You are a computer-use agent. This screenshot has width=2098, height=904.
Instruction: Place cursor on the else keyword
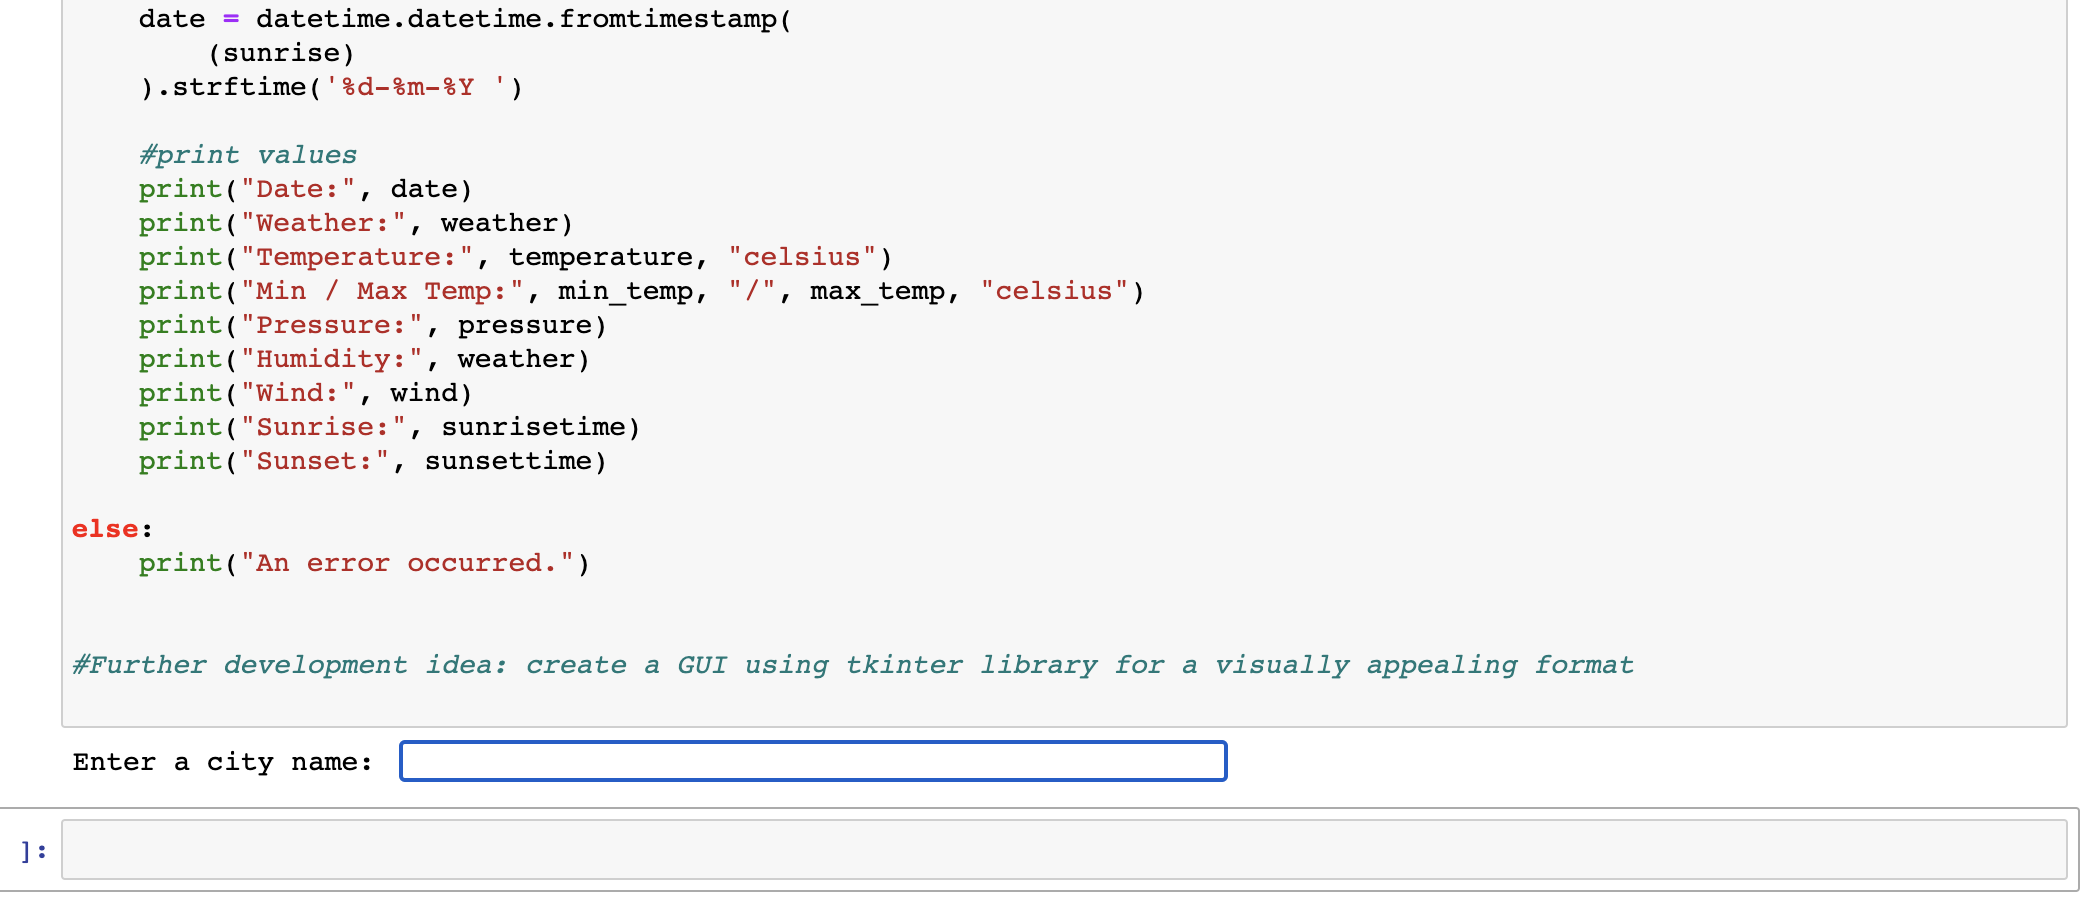click(x=105, y=529)
